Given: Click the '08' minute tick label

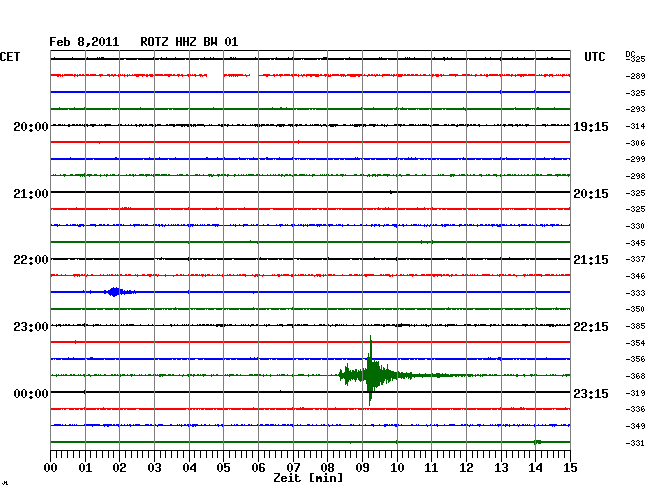Looking at the screenshot, I should coord(327,468).
